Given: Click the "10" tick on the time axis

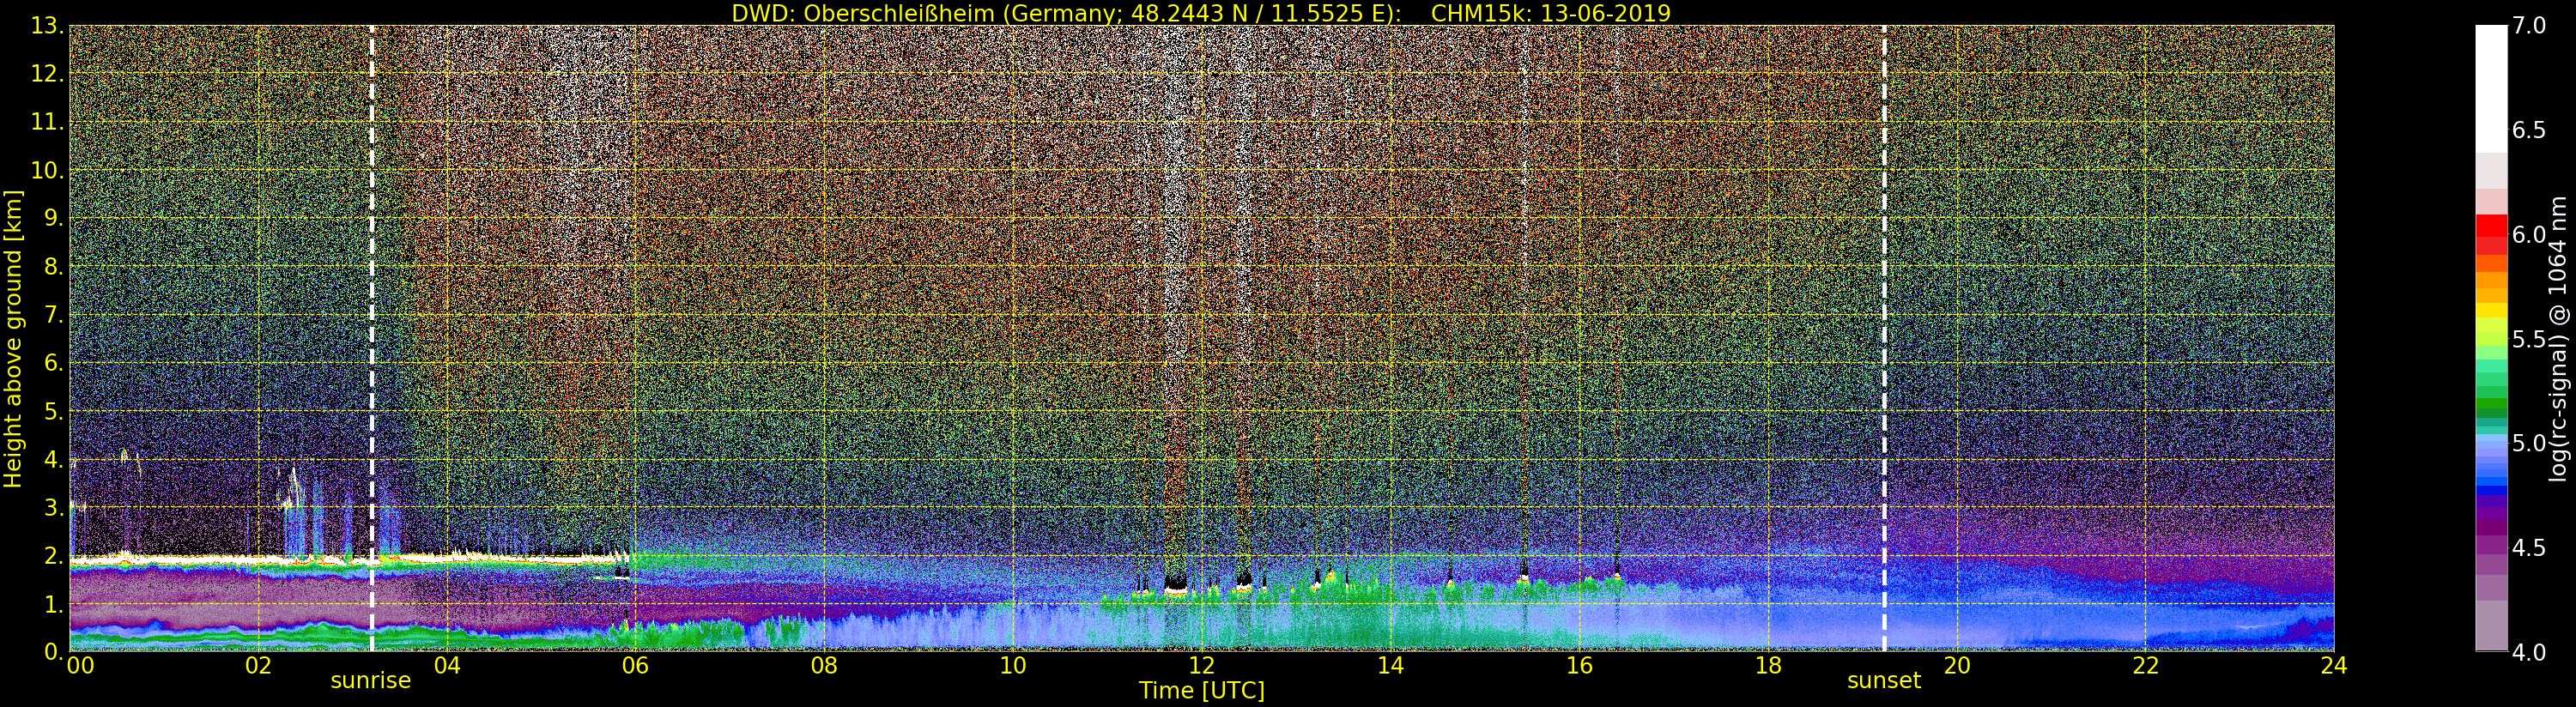Looking at the screenshot, I should tap(1013, 665).
